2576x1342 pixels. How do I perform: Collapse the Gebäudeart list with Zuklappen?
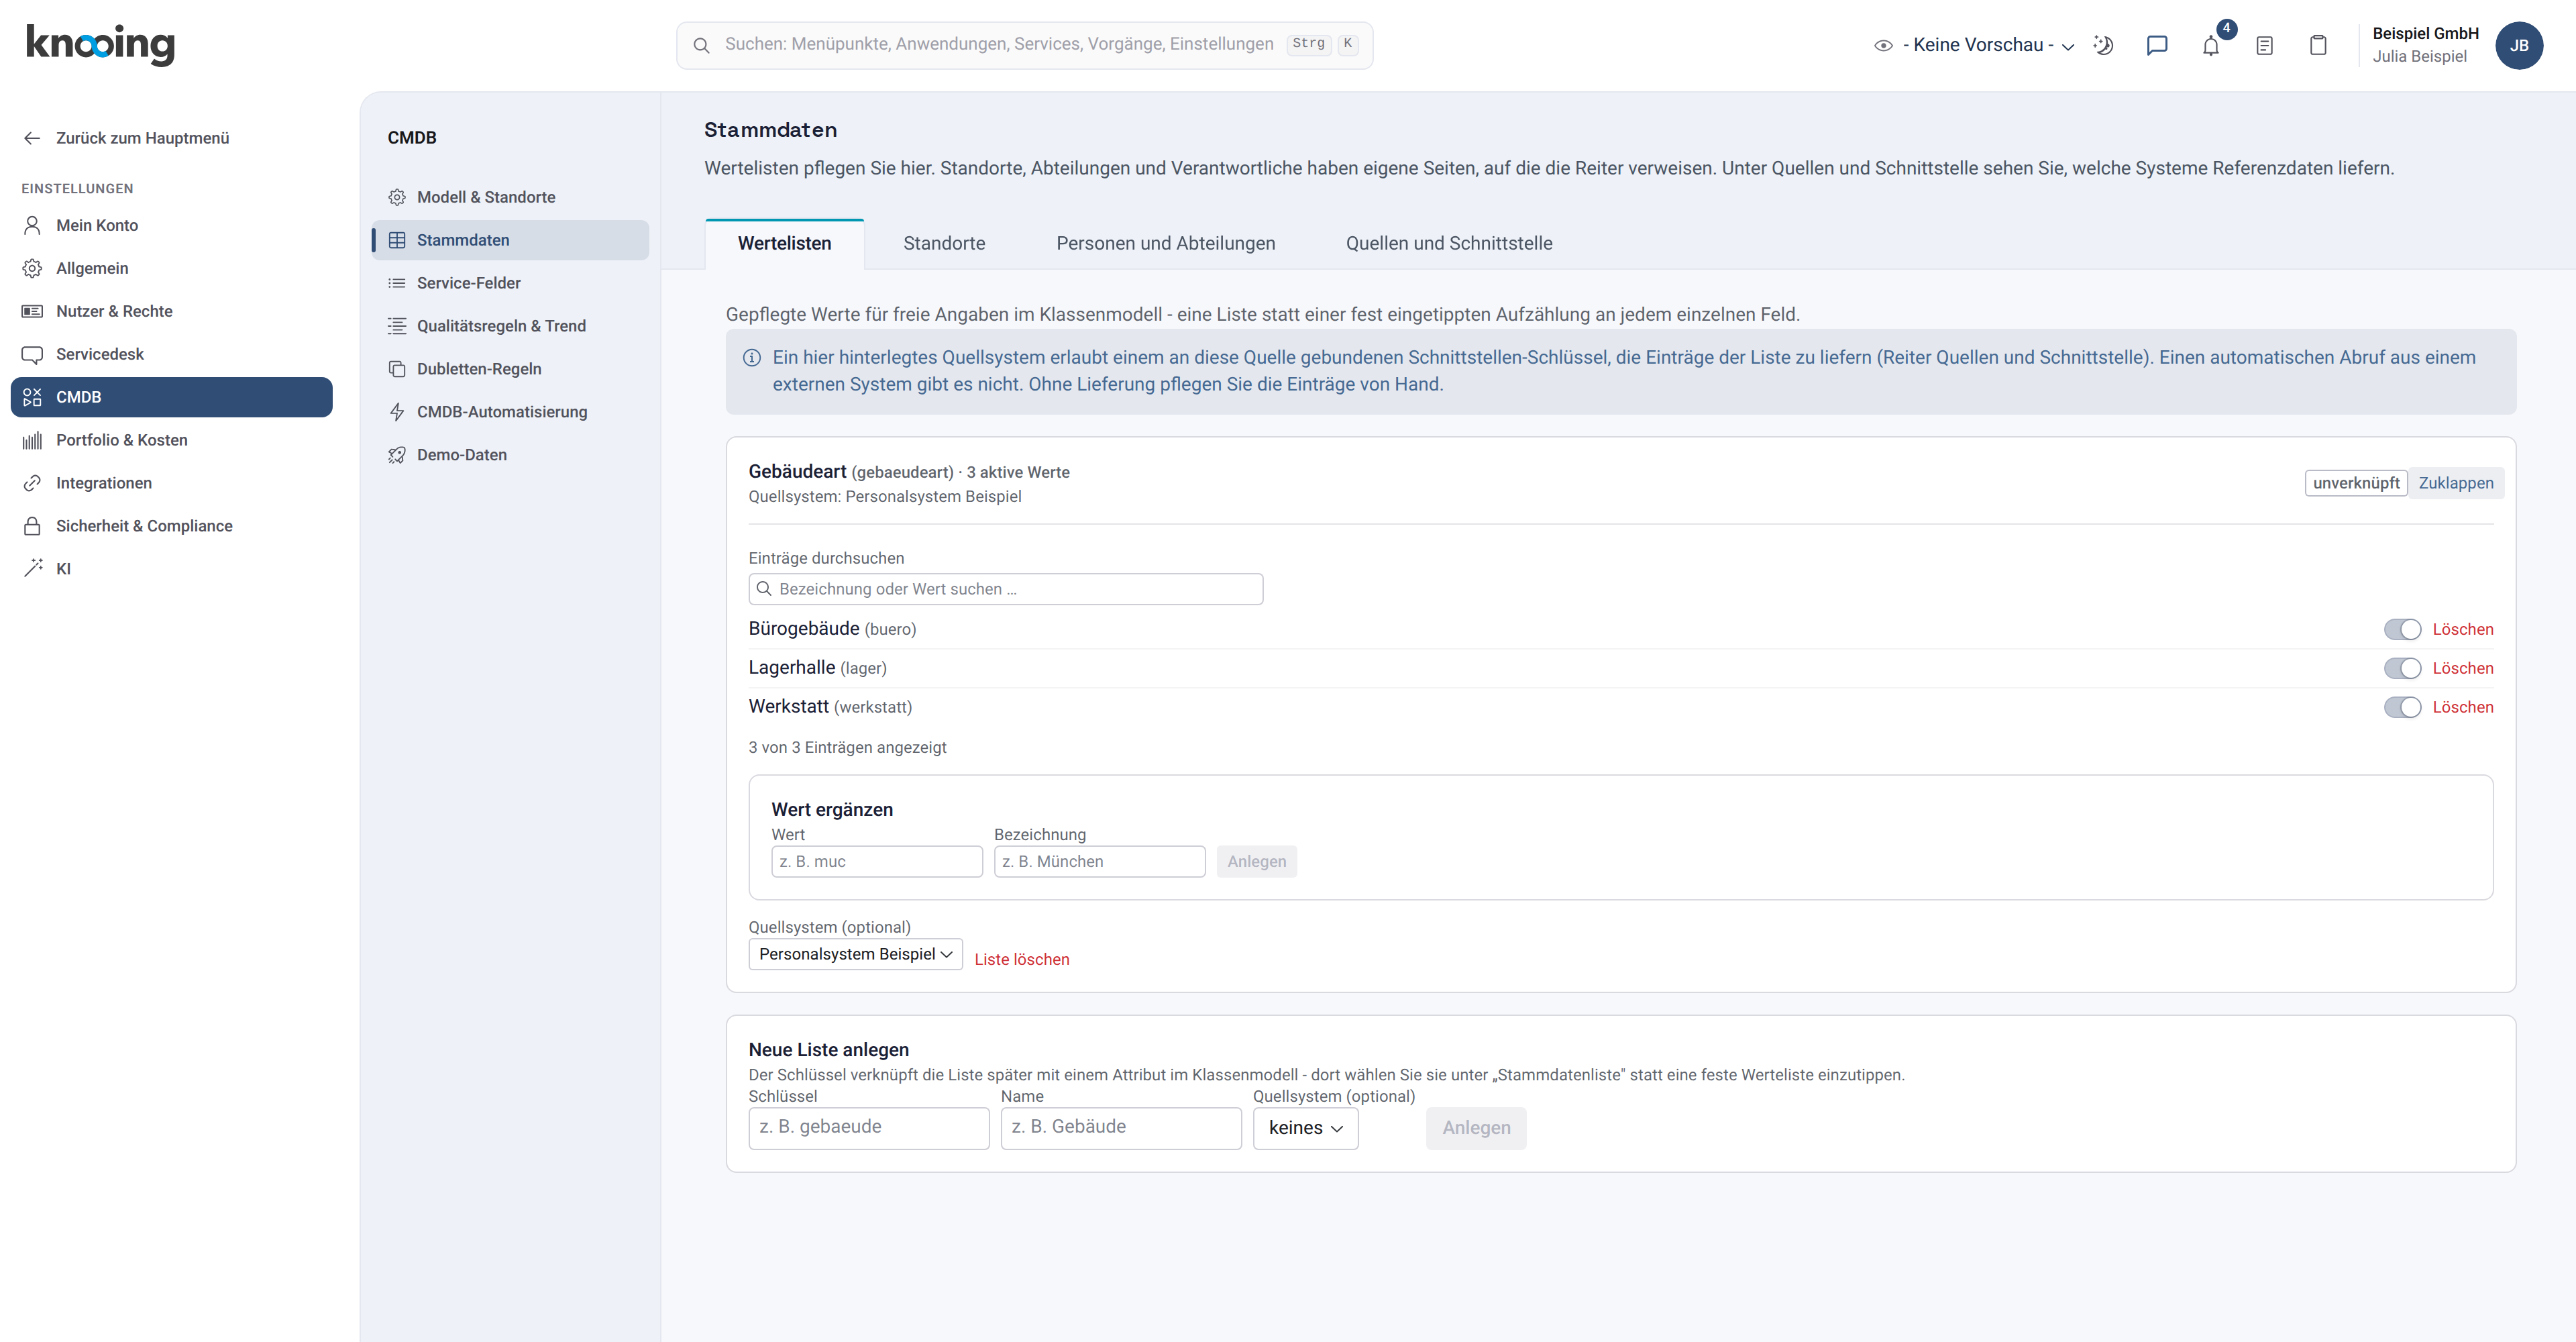coord(2455,483)
